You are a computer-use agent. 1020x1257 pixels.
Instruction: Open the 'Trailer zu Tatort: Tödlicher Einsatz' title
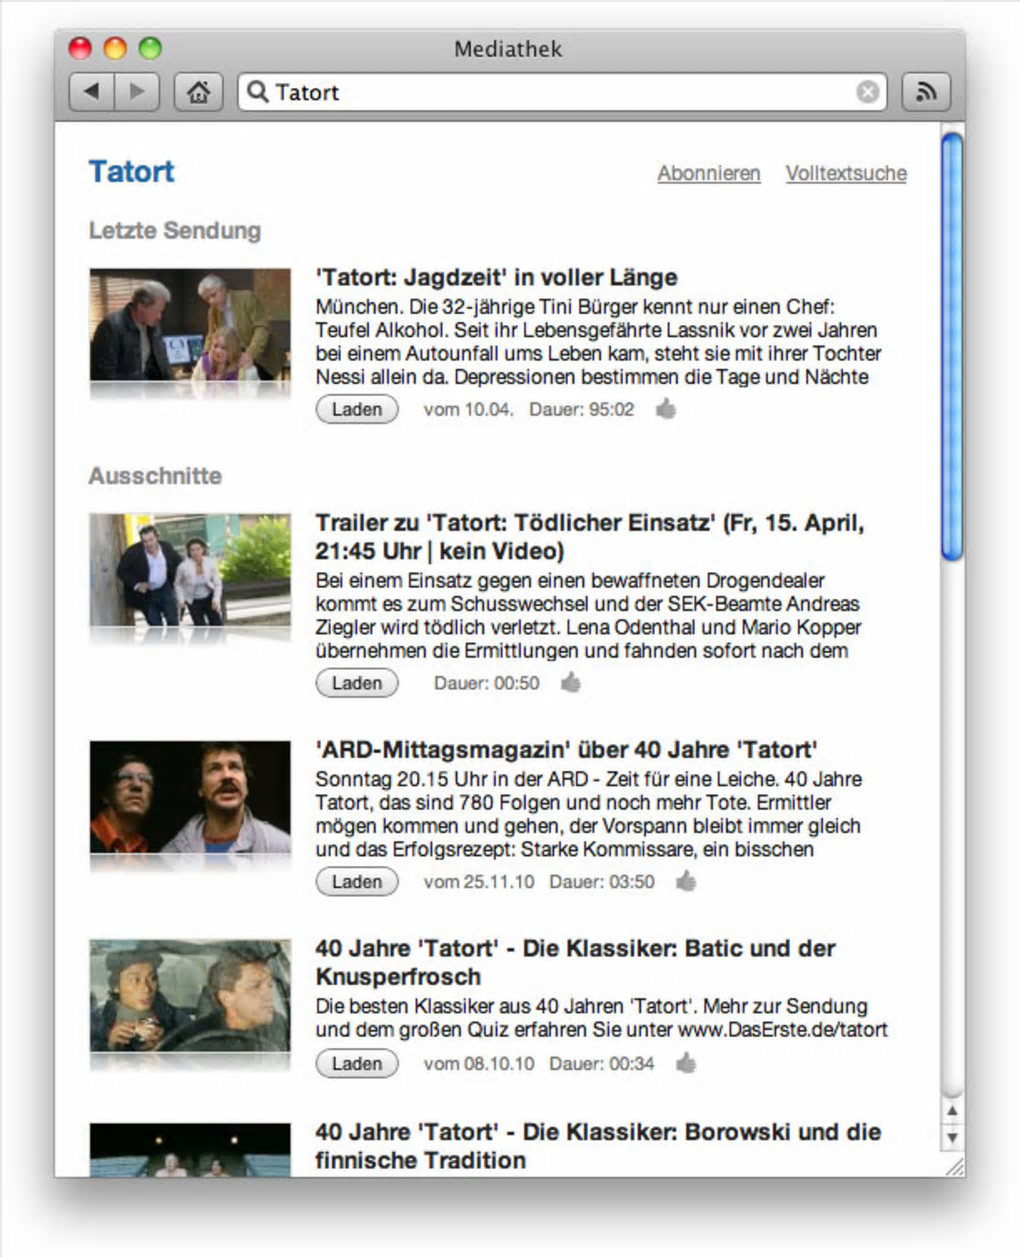(590, 536)
